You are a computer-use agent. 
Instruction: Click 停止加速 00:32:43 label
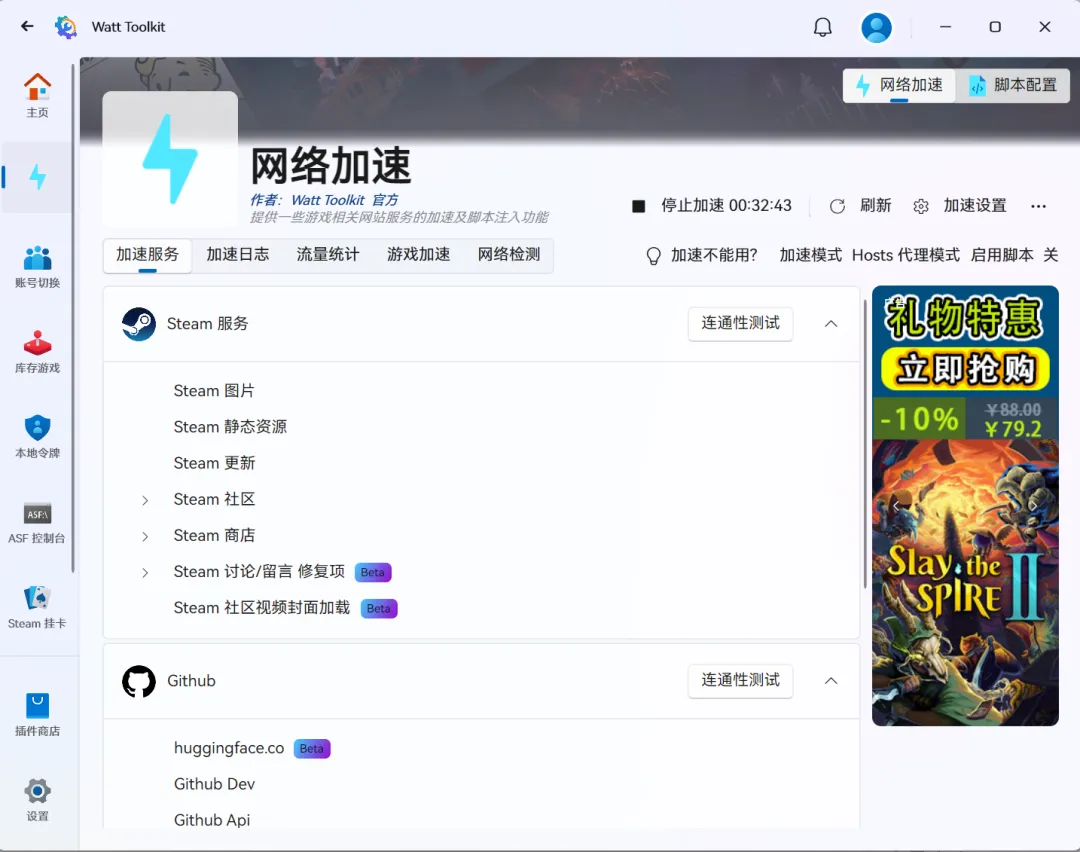727,206
